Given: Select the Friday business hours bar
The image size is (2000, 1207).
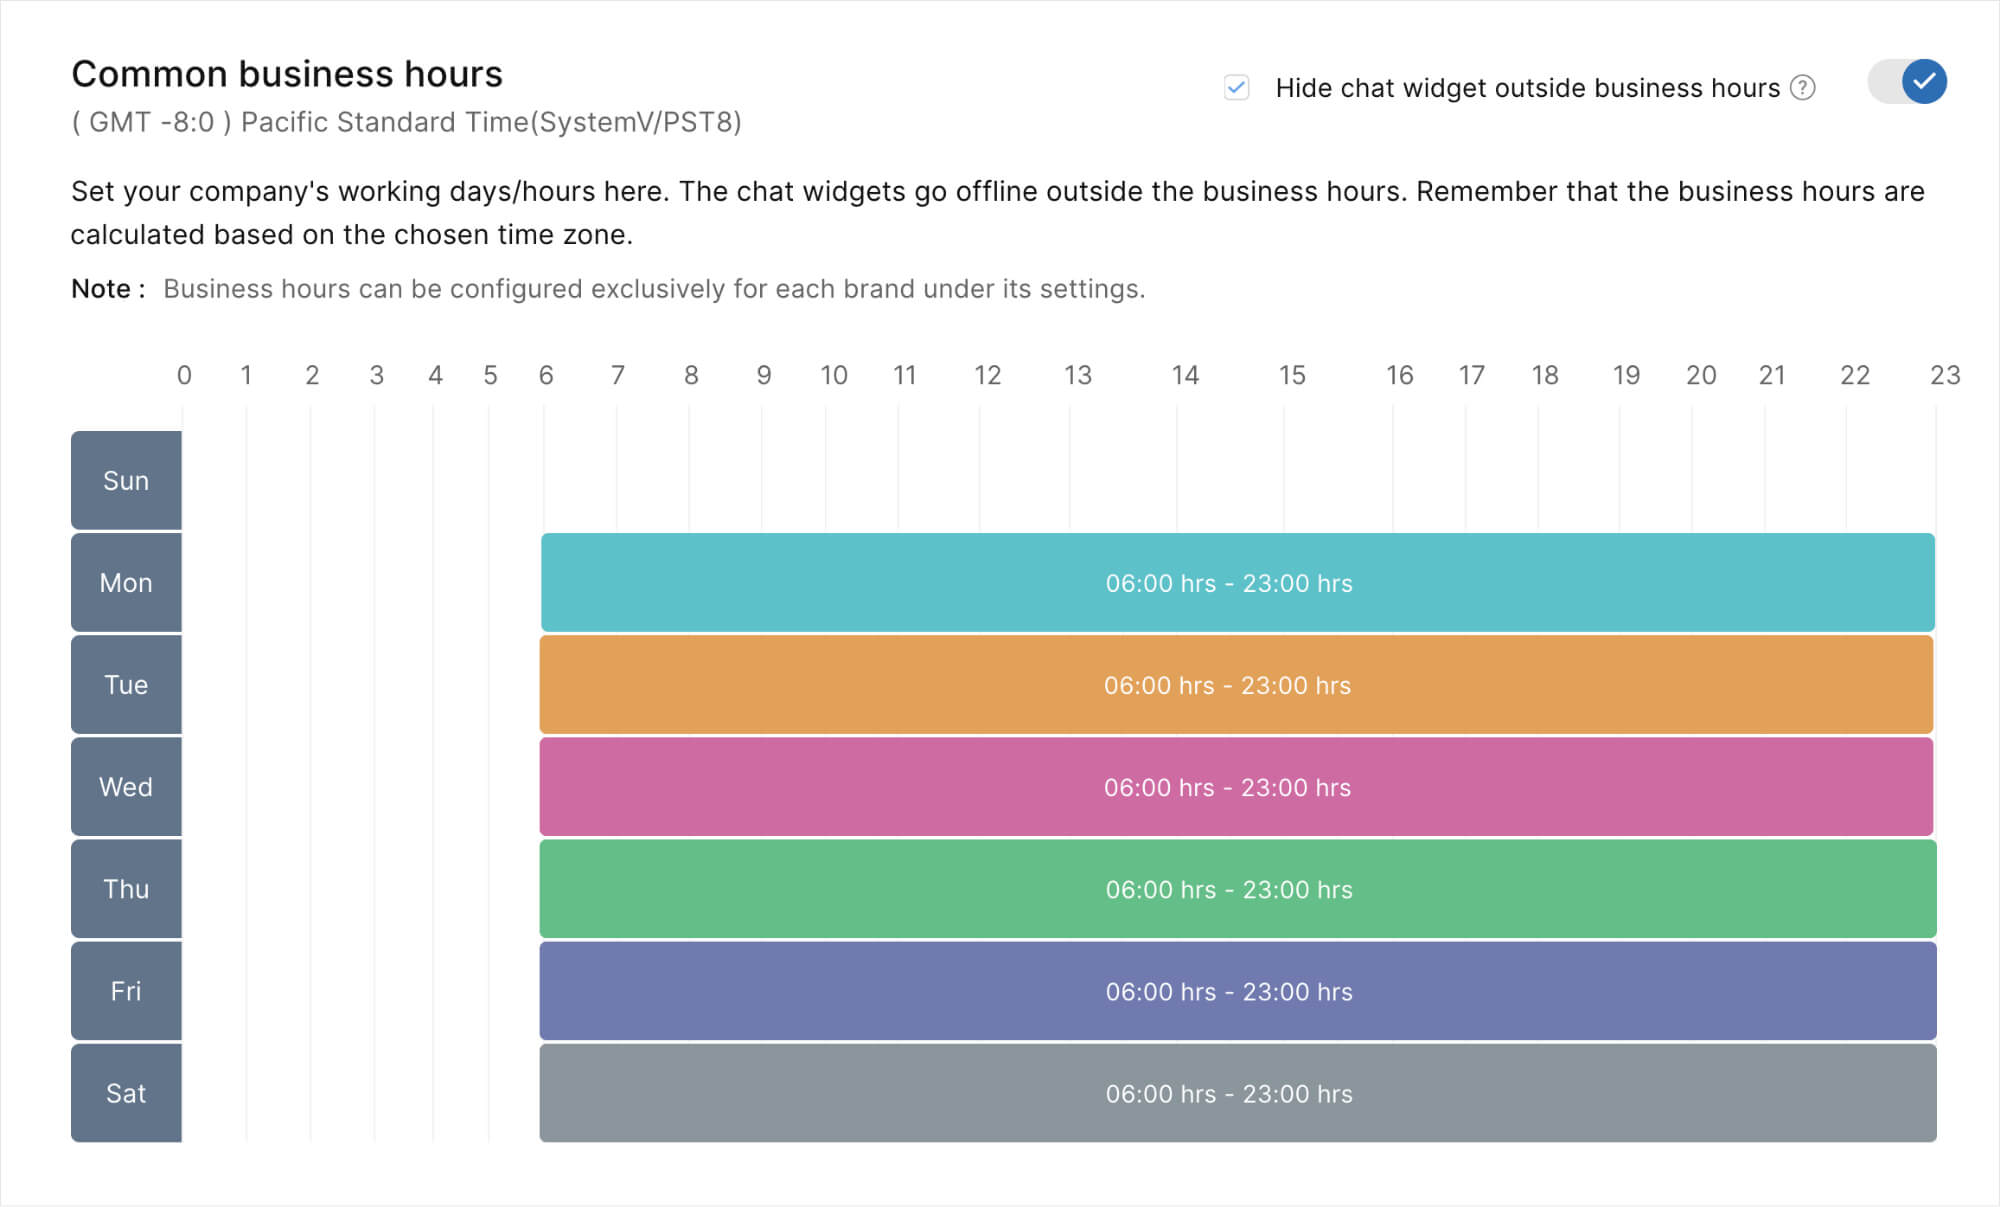Looking at the screenshot, I should [1233, 991].
